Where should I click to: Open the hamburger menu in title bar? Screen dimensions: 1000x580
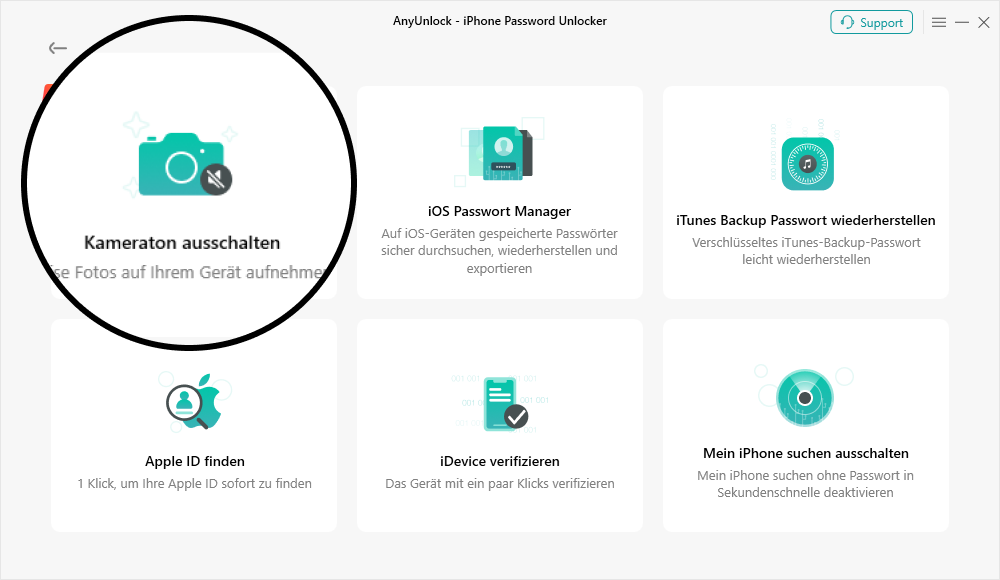[x=939, y=22]
